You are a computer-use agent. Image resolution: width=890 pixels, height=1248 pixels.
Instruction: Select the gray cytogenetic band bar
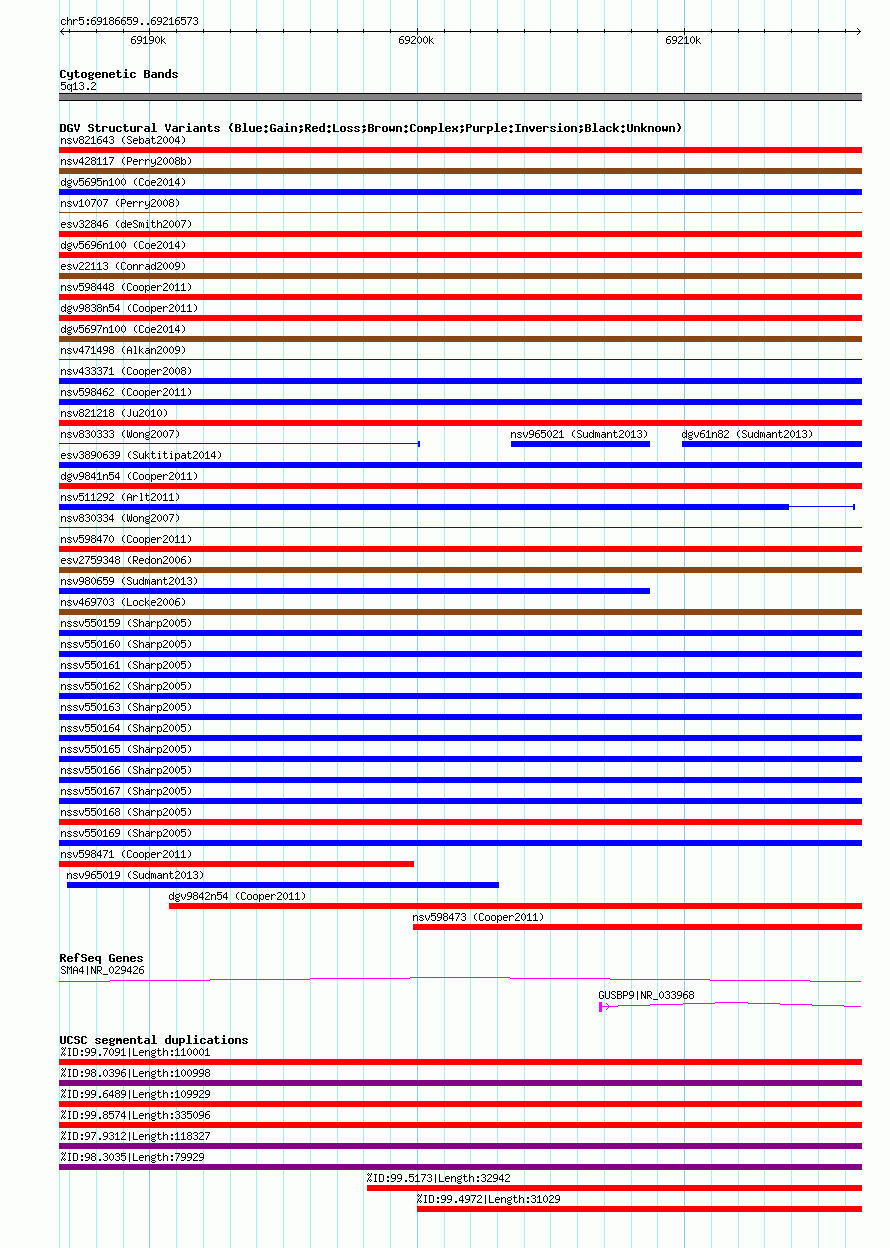(x=460, y=97)
